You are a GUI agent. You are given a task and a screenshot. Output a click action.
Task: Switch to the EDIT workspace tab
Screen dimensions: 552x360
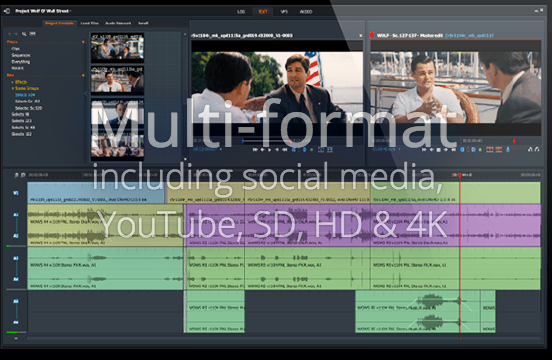click(263, 12)
